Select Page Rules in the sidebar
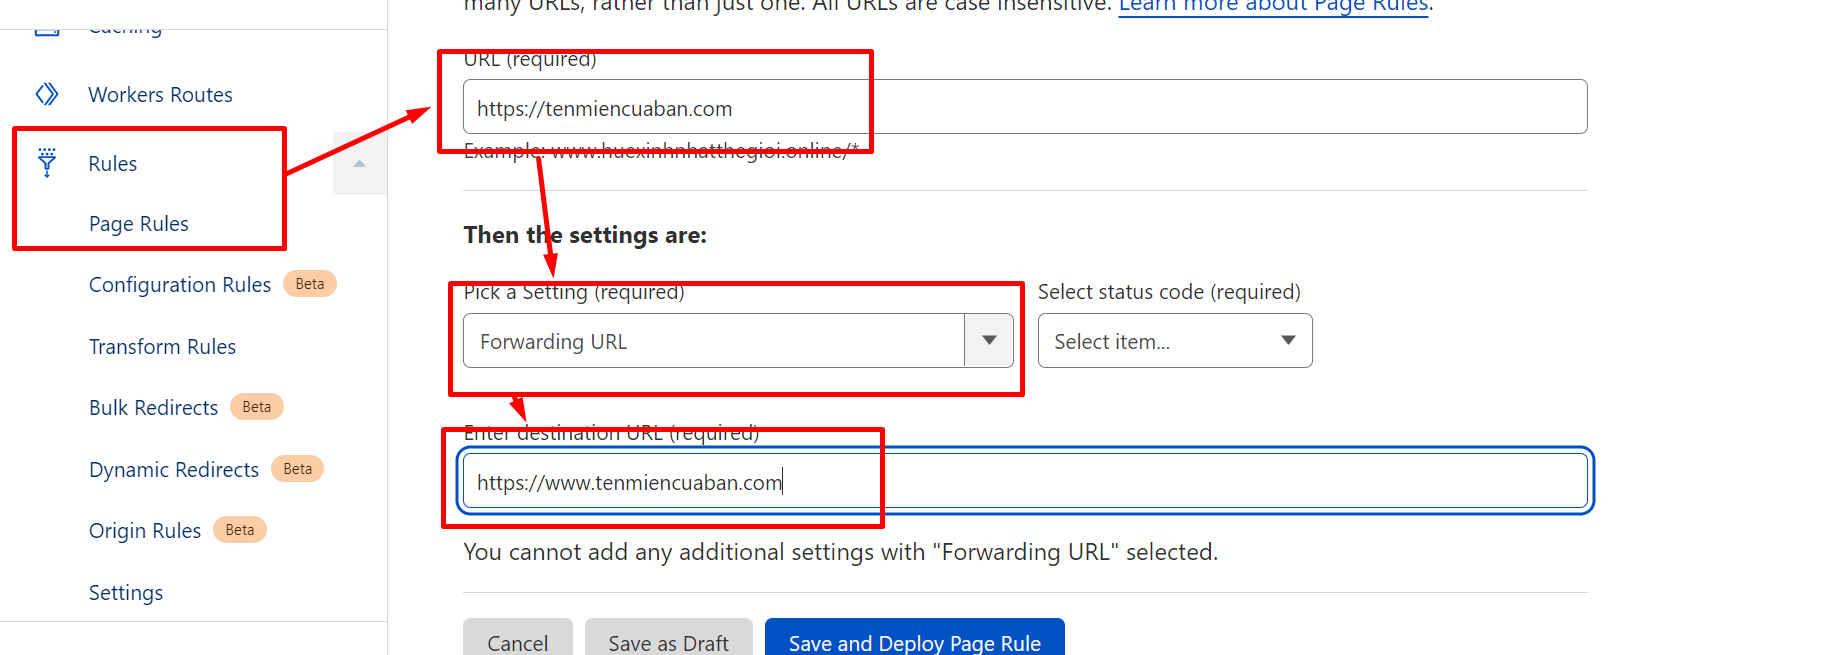 [138, 224]
